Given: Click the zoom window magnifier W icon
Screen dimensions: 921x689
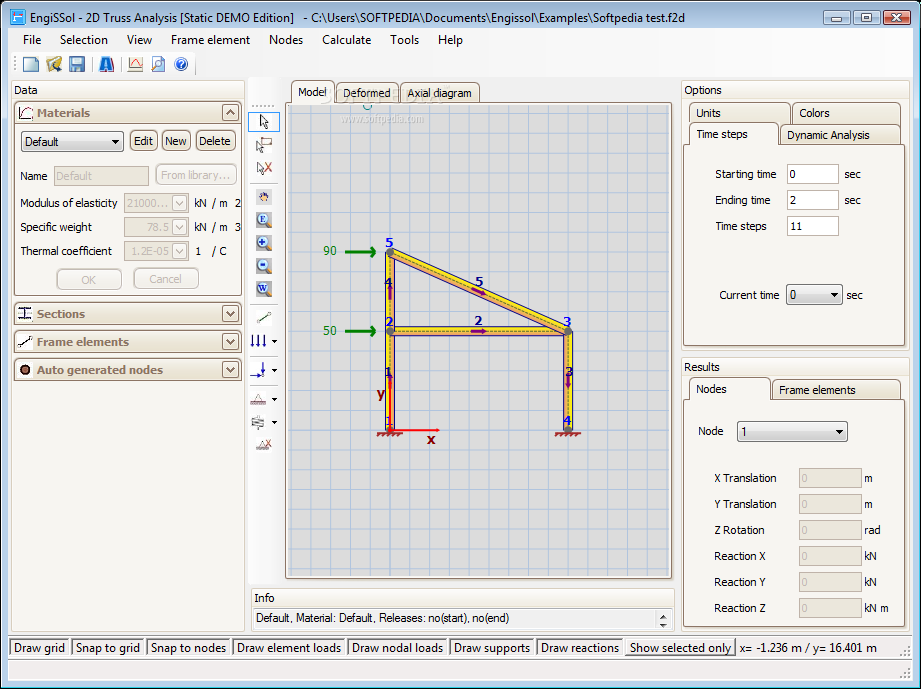Looking at the screenshot, I should (264, 288).
